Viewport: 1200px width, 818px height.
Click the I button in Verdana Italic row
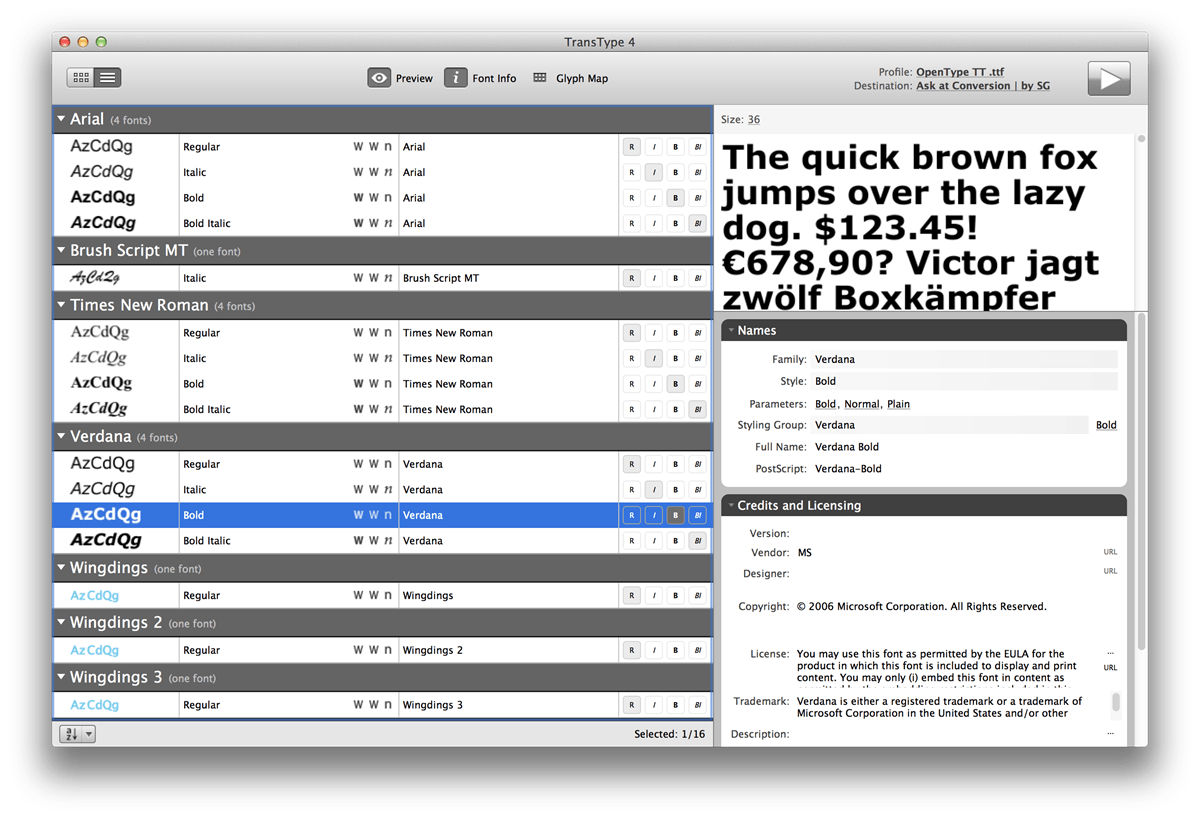tap(653, 490)
